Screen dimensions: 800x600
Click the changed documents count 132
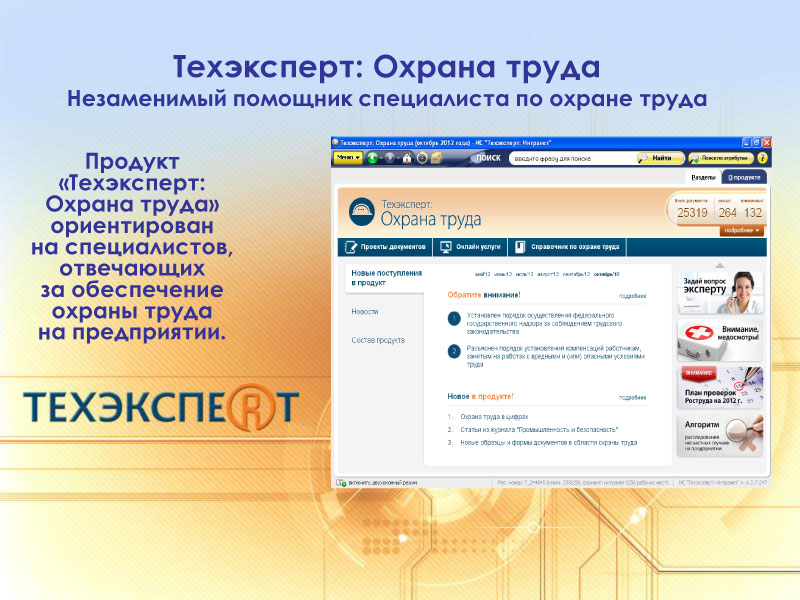click(x=753, y=213)
